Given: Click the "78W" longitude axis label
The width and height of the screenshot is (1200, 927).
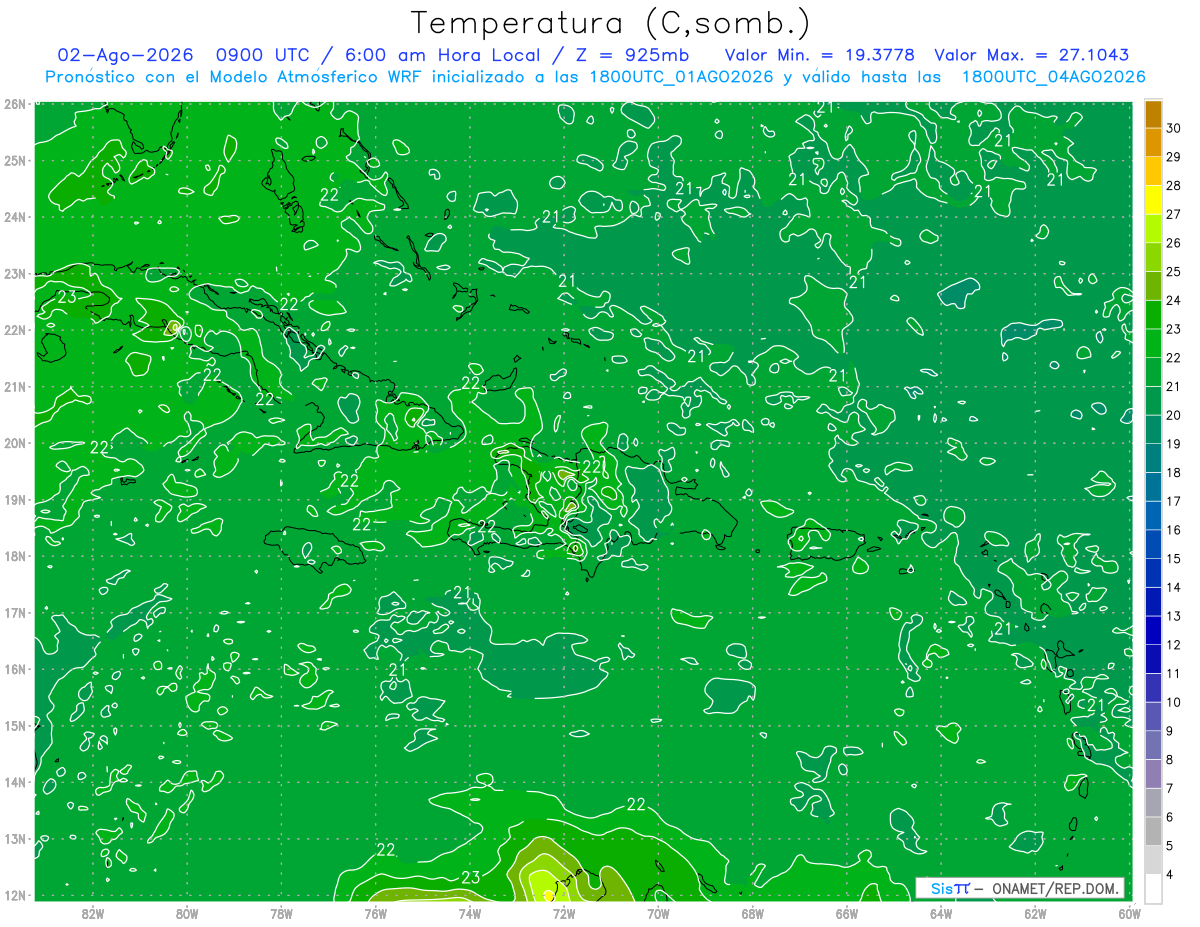Looking at the screenshot, I should [x=281, y=913].
